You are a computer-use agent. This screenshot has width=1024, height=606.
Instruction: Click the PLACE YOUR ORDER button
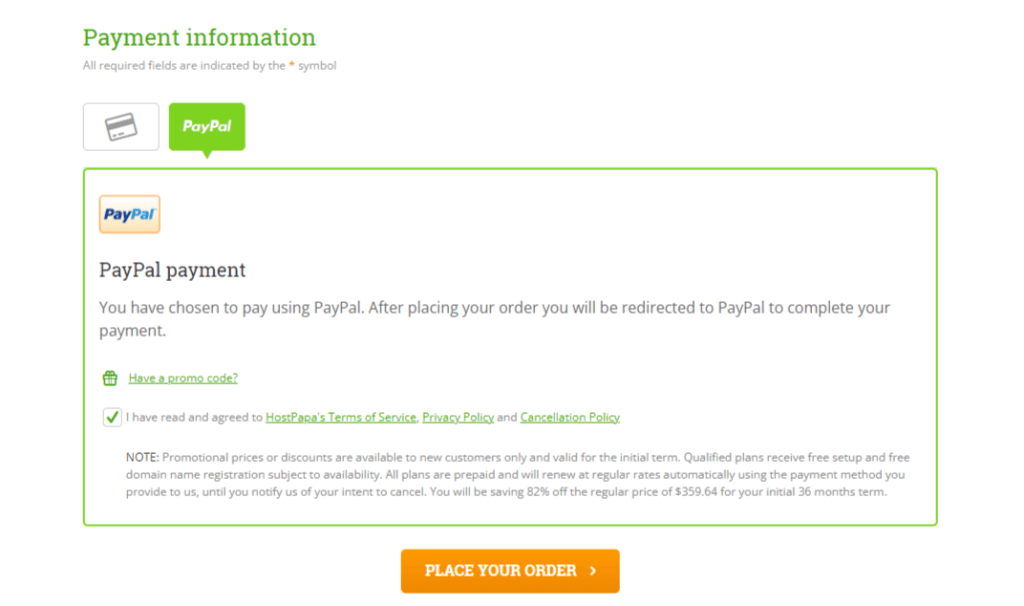(x=510, y=571)
